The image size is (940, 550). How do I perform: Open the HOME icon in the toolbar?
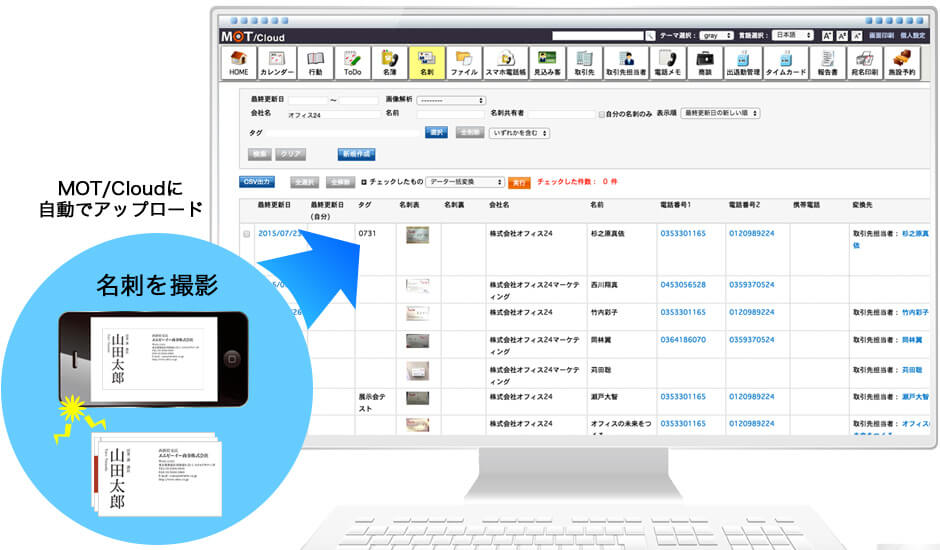pyautogui.click(x=239, y=62)
